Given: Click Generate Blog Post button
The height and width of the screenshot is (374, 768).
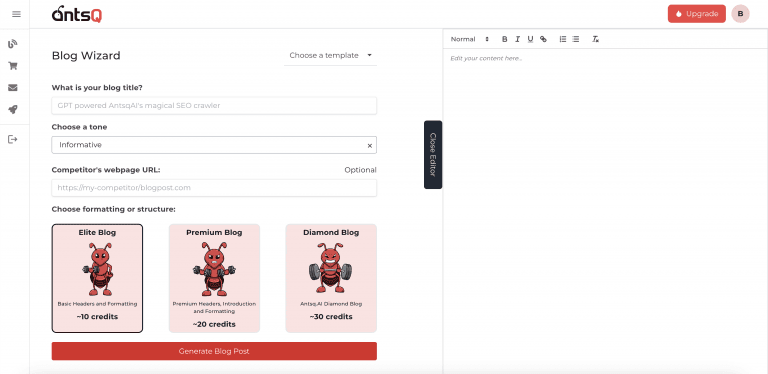Looking at the screenshot, I should 214,351.
